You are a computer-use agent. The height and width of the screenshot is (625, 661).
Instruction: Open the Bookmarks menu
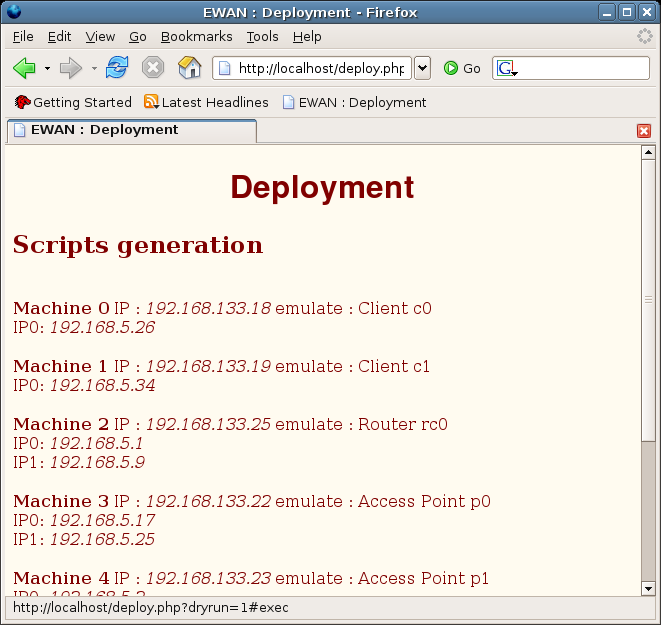tap(196, 37)
